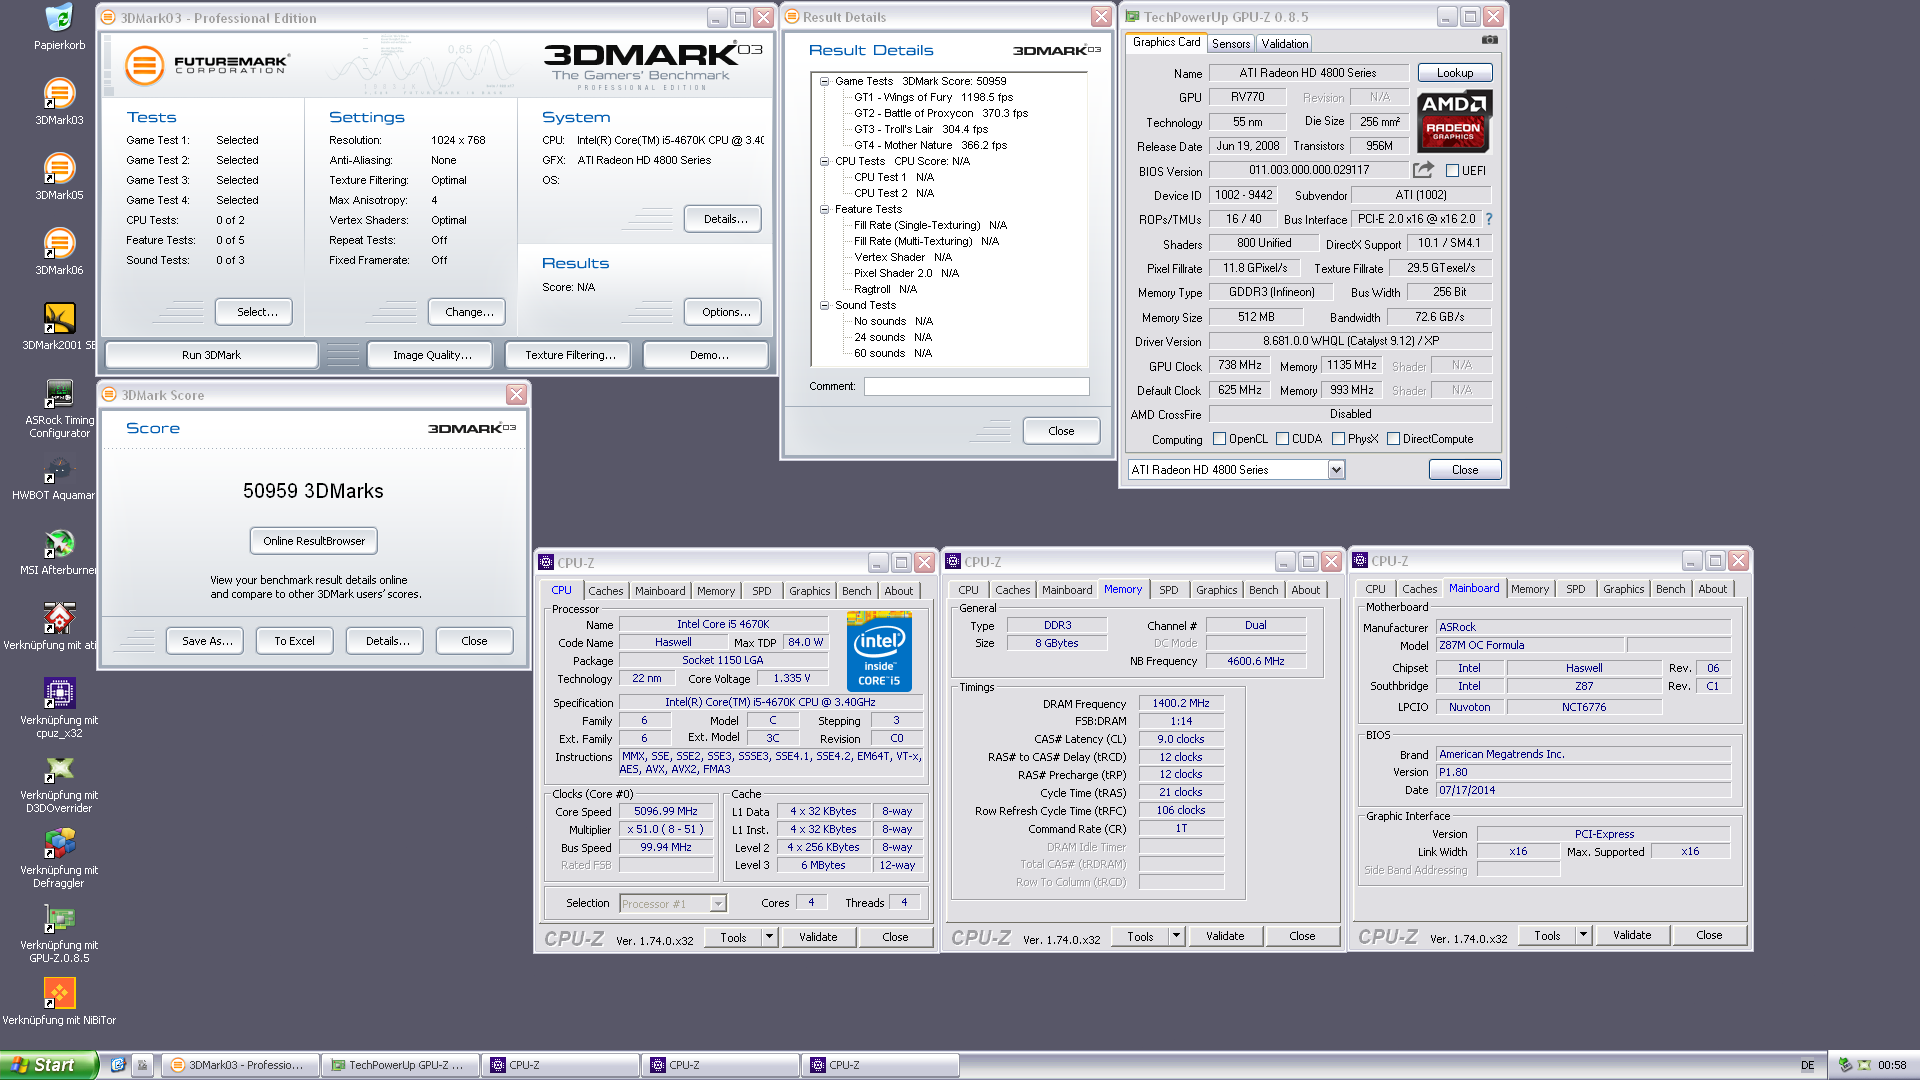This screenshot has width=1920, height=1080.
Task: Click the GPU-Z Name field ATI Radeon HD 4800
Action: point(1308,73)
